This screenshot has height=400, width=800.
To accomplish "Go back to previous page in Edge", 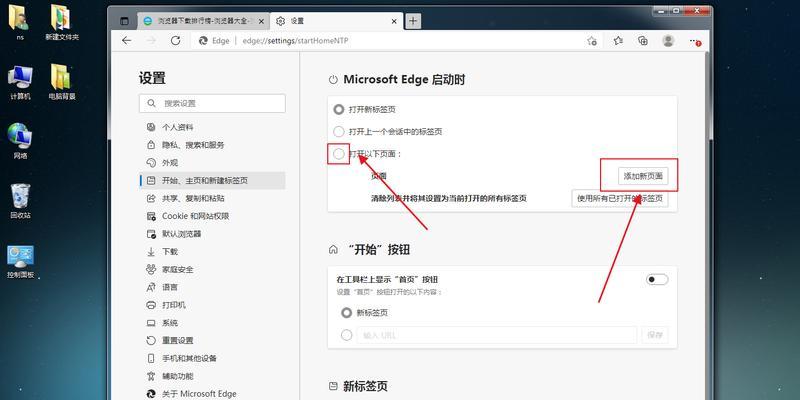I will point(127,41).
